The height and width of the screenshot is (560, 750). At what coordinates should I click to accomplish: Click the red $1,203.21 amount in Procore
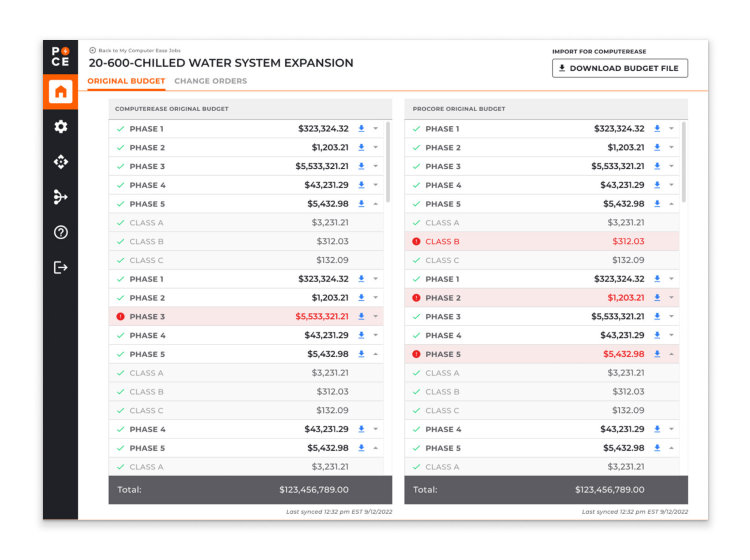(626, 297)
